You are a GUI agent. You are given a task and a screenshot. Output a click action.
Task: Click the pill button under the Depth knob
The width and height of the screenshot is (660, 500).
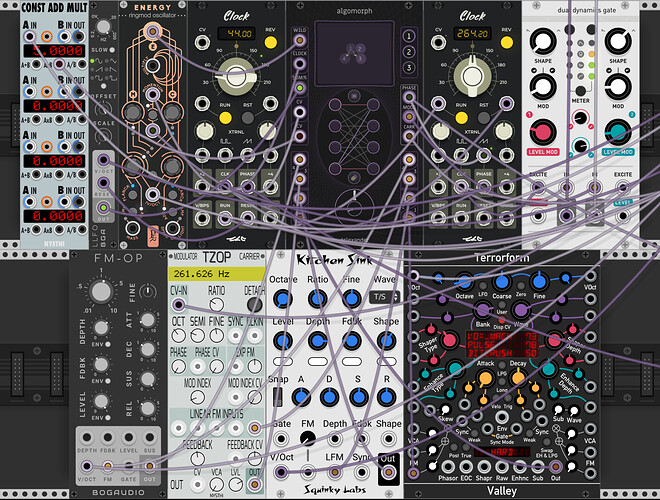point(317,361)
